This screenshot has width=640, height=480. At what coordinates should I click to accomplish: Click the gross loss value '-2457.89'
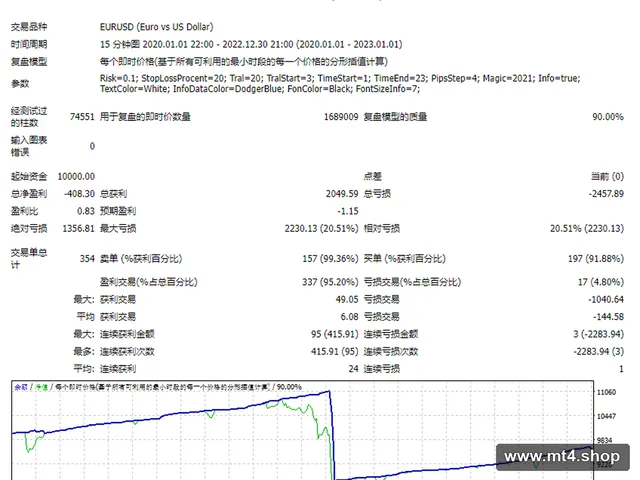point(606,193)
